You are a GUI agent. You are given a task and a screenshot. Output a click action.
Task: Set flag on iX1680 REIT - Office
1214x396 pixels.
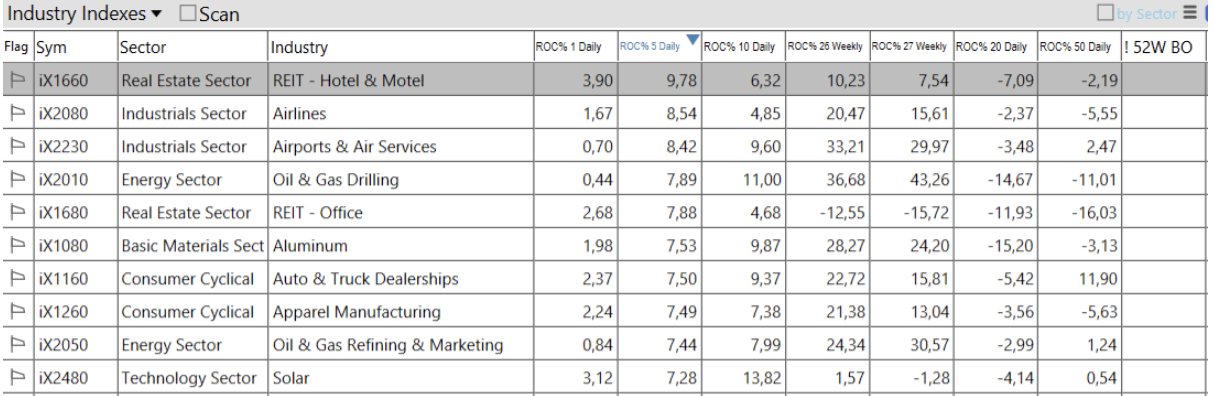(16, 213)
